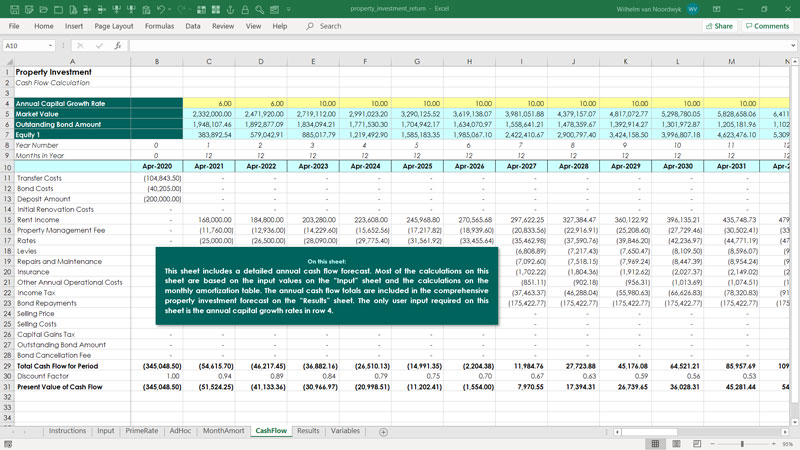Viewport: 800px width, 450px height.
Task: Click the paste clipboard icon in the toolbar
Action: pos(146,9)
